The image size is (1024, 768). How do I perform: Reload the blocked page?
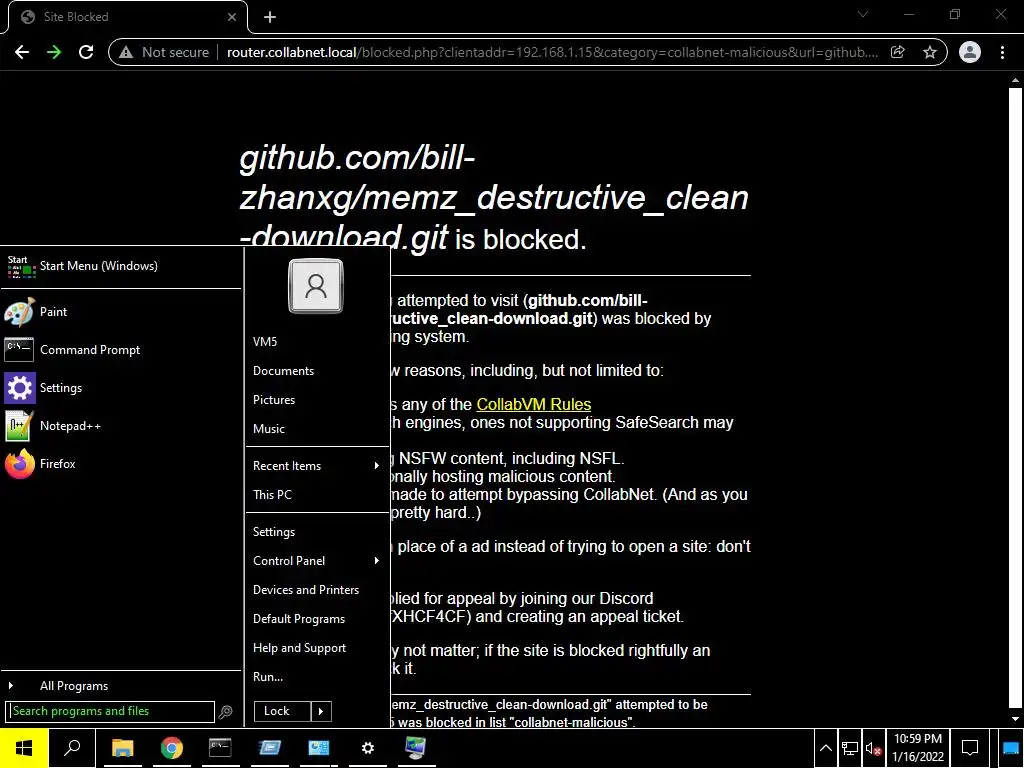(86, 52)
